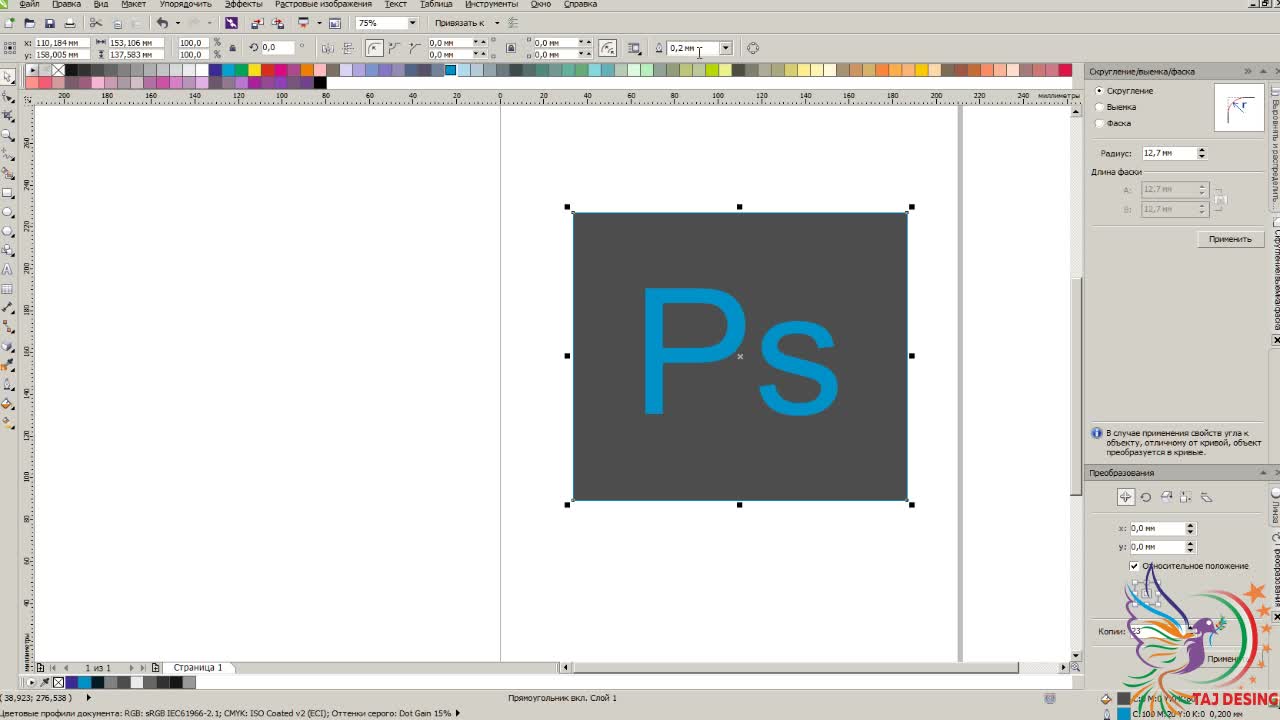Click the relative corner scaling icon
Image resolution: width=1280 pixels, height=720 pixels.
coord(608,48)
